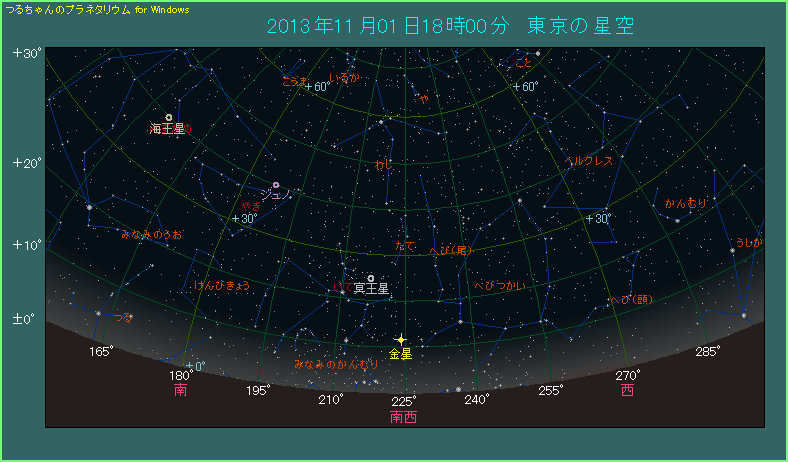Click the 西 (west) direction label
Viewport: 788px width, 462px height.
click(627, 390)
